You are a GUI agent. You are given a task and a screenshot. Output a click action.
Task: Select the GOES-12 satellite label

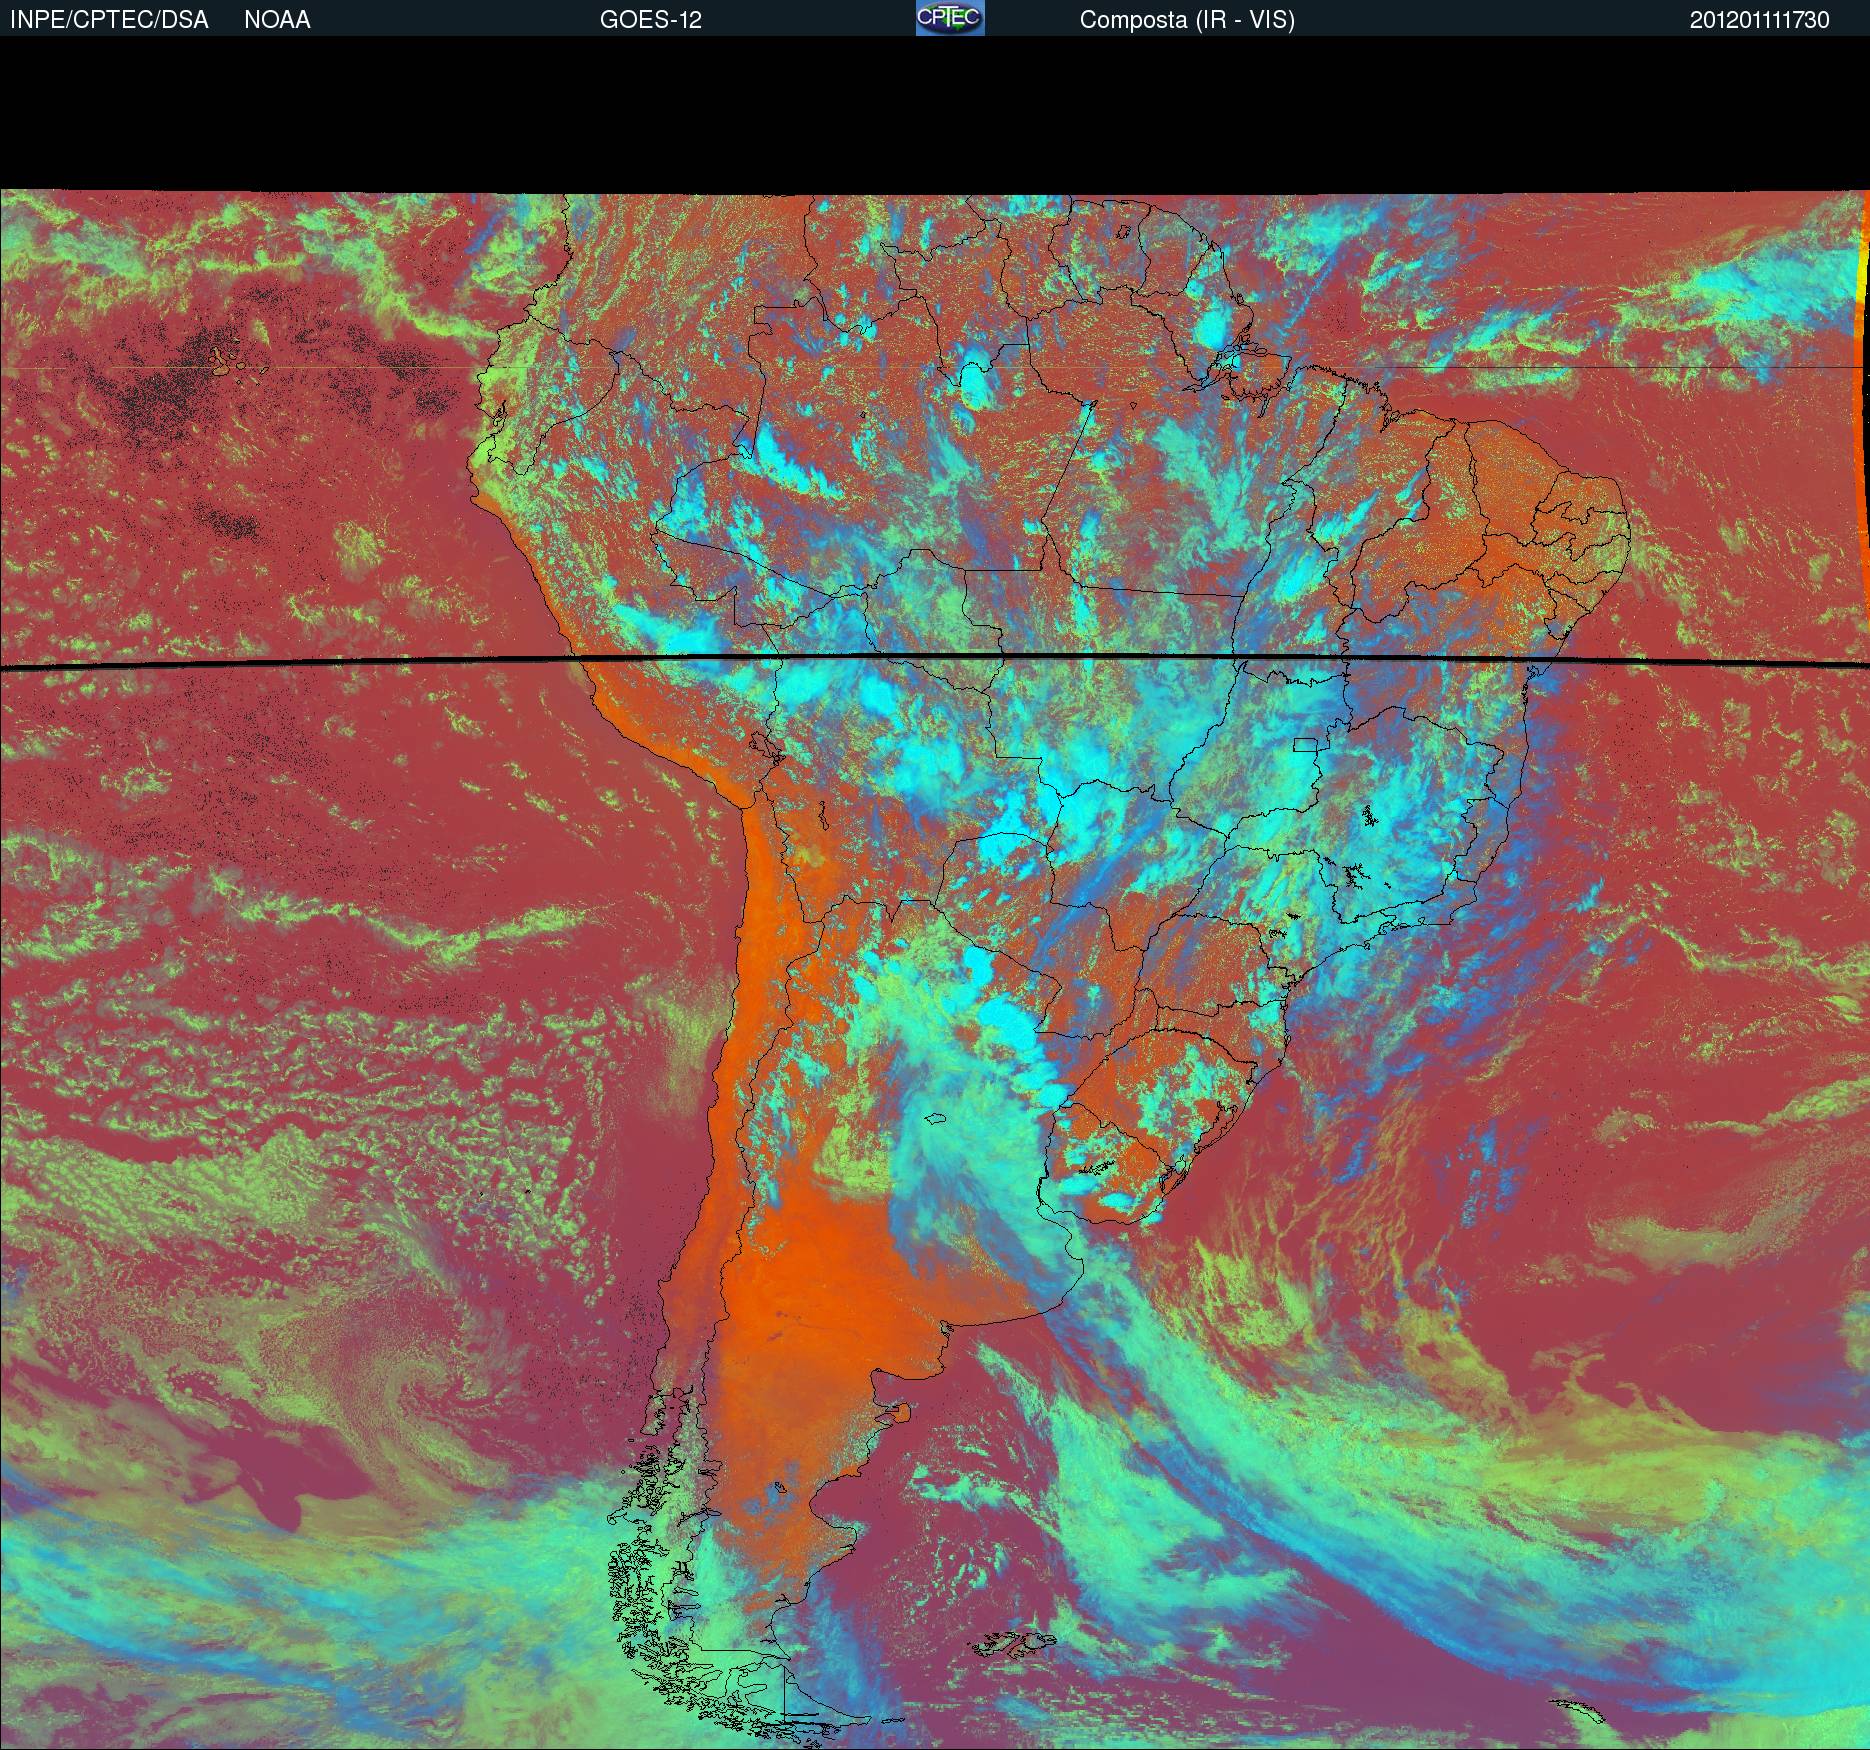[x=650, y=20]
